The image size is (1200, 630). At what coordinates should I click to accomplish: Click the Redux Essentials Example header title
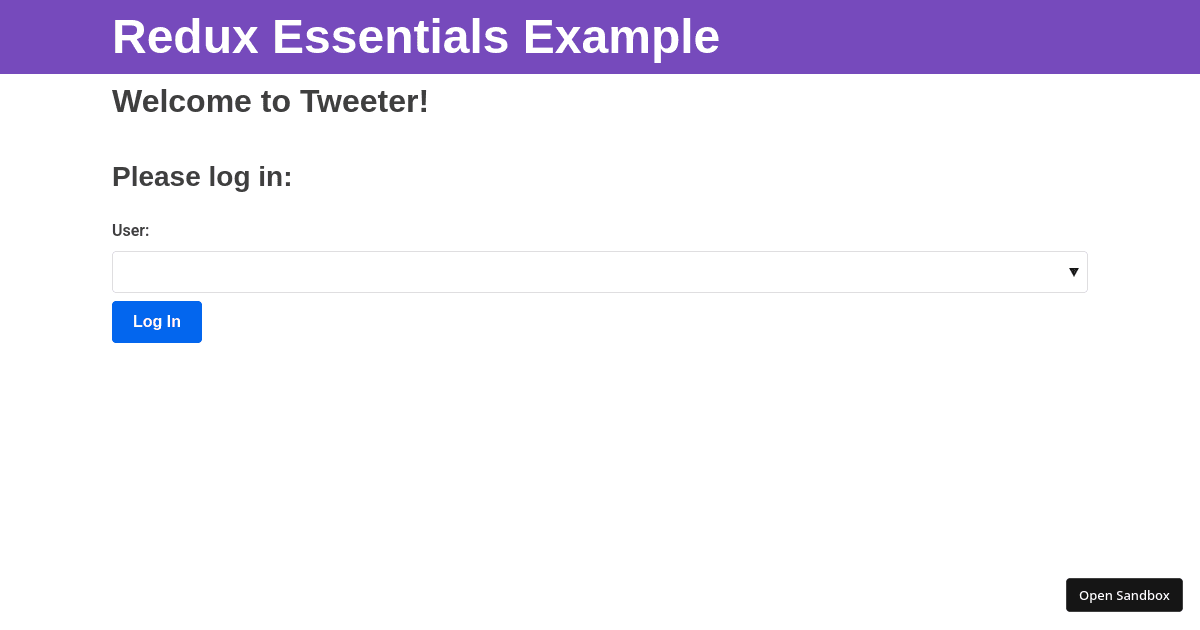[x=416, y=37]
